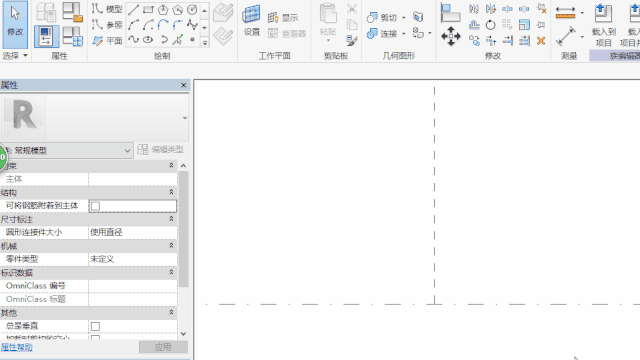Image resolution: width=640 pixels, height=360 pixels.
Task: Pick the Ellipse draw tool
Action: pos(148,40)
